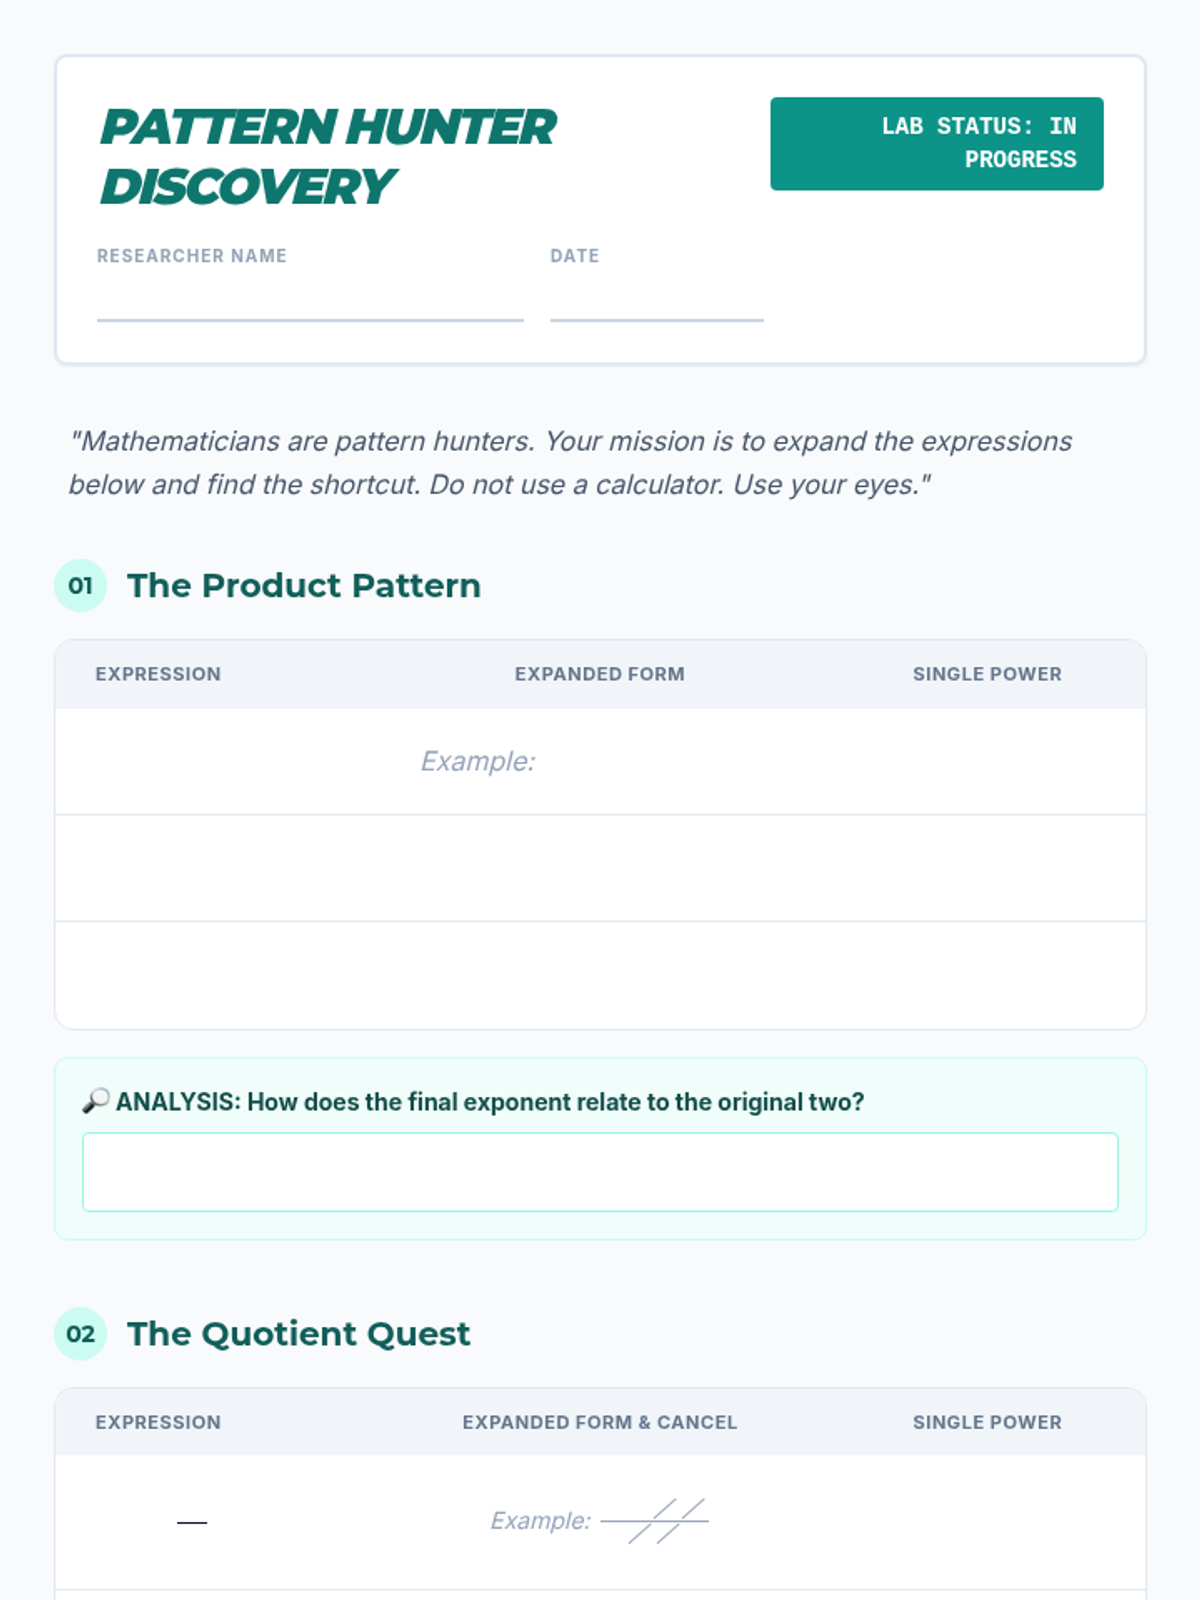Click the italic pattern hunters mission quote

tap(570, 462)
